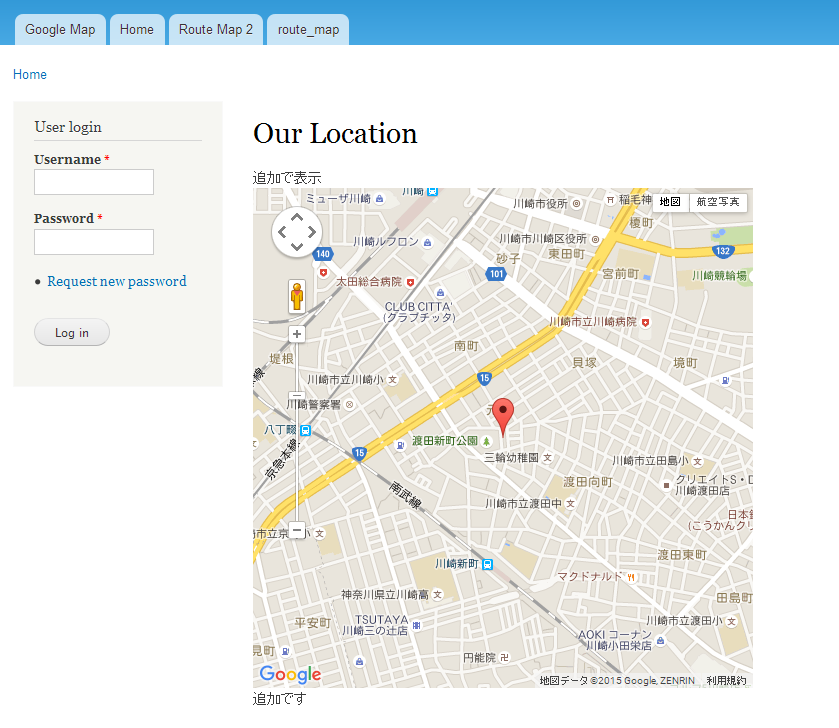Click the 川崎競輪場 label on the map

(719, 276)
